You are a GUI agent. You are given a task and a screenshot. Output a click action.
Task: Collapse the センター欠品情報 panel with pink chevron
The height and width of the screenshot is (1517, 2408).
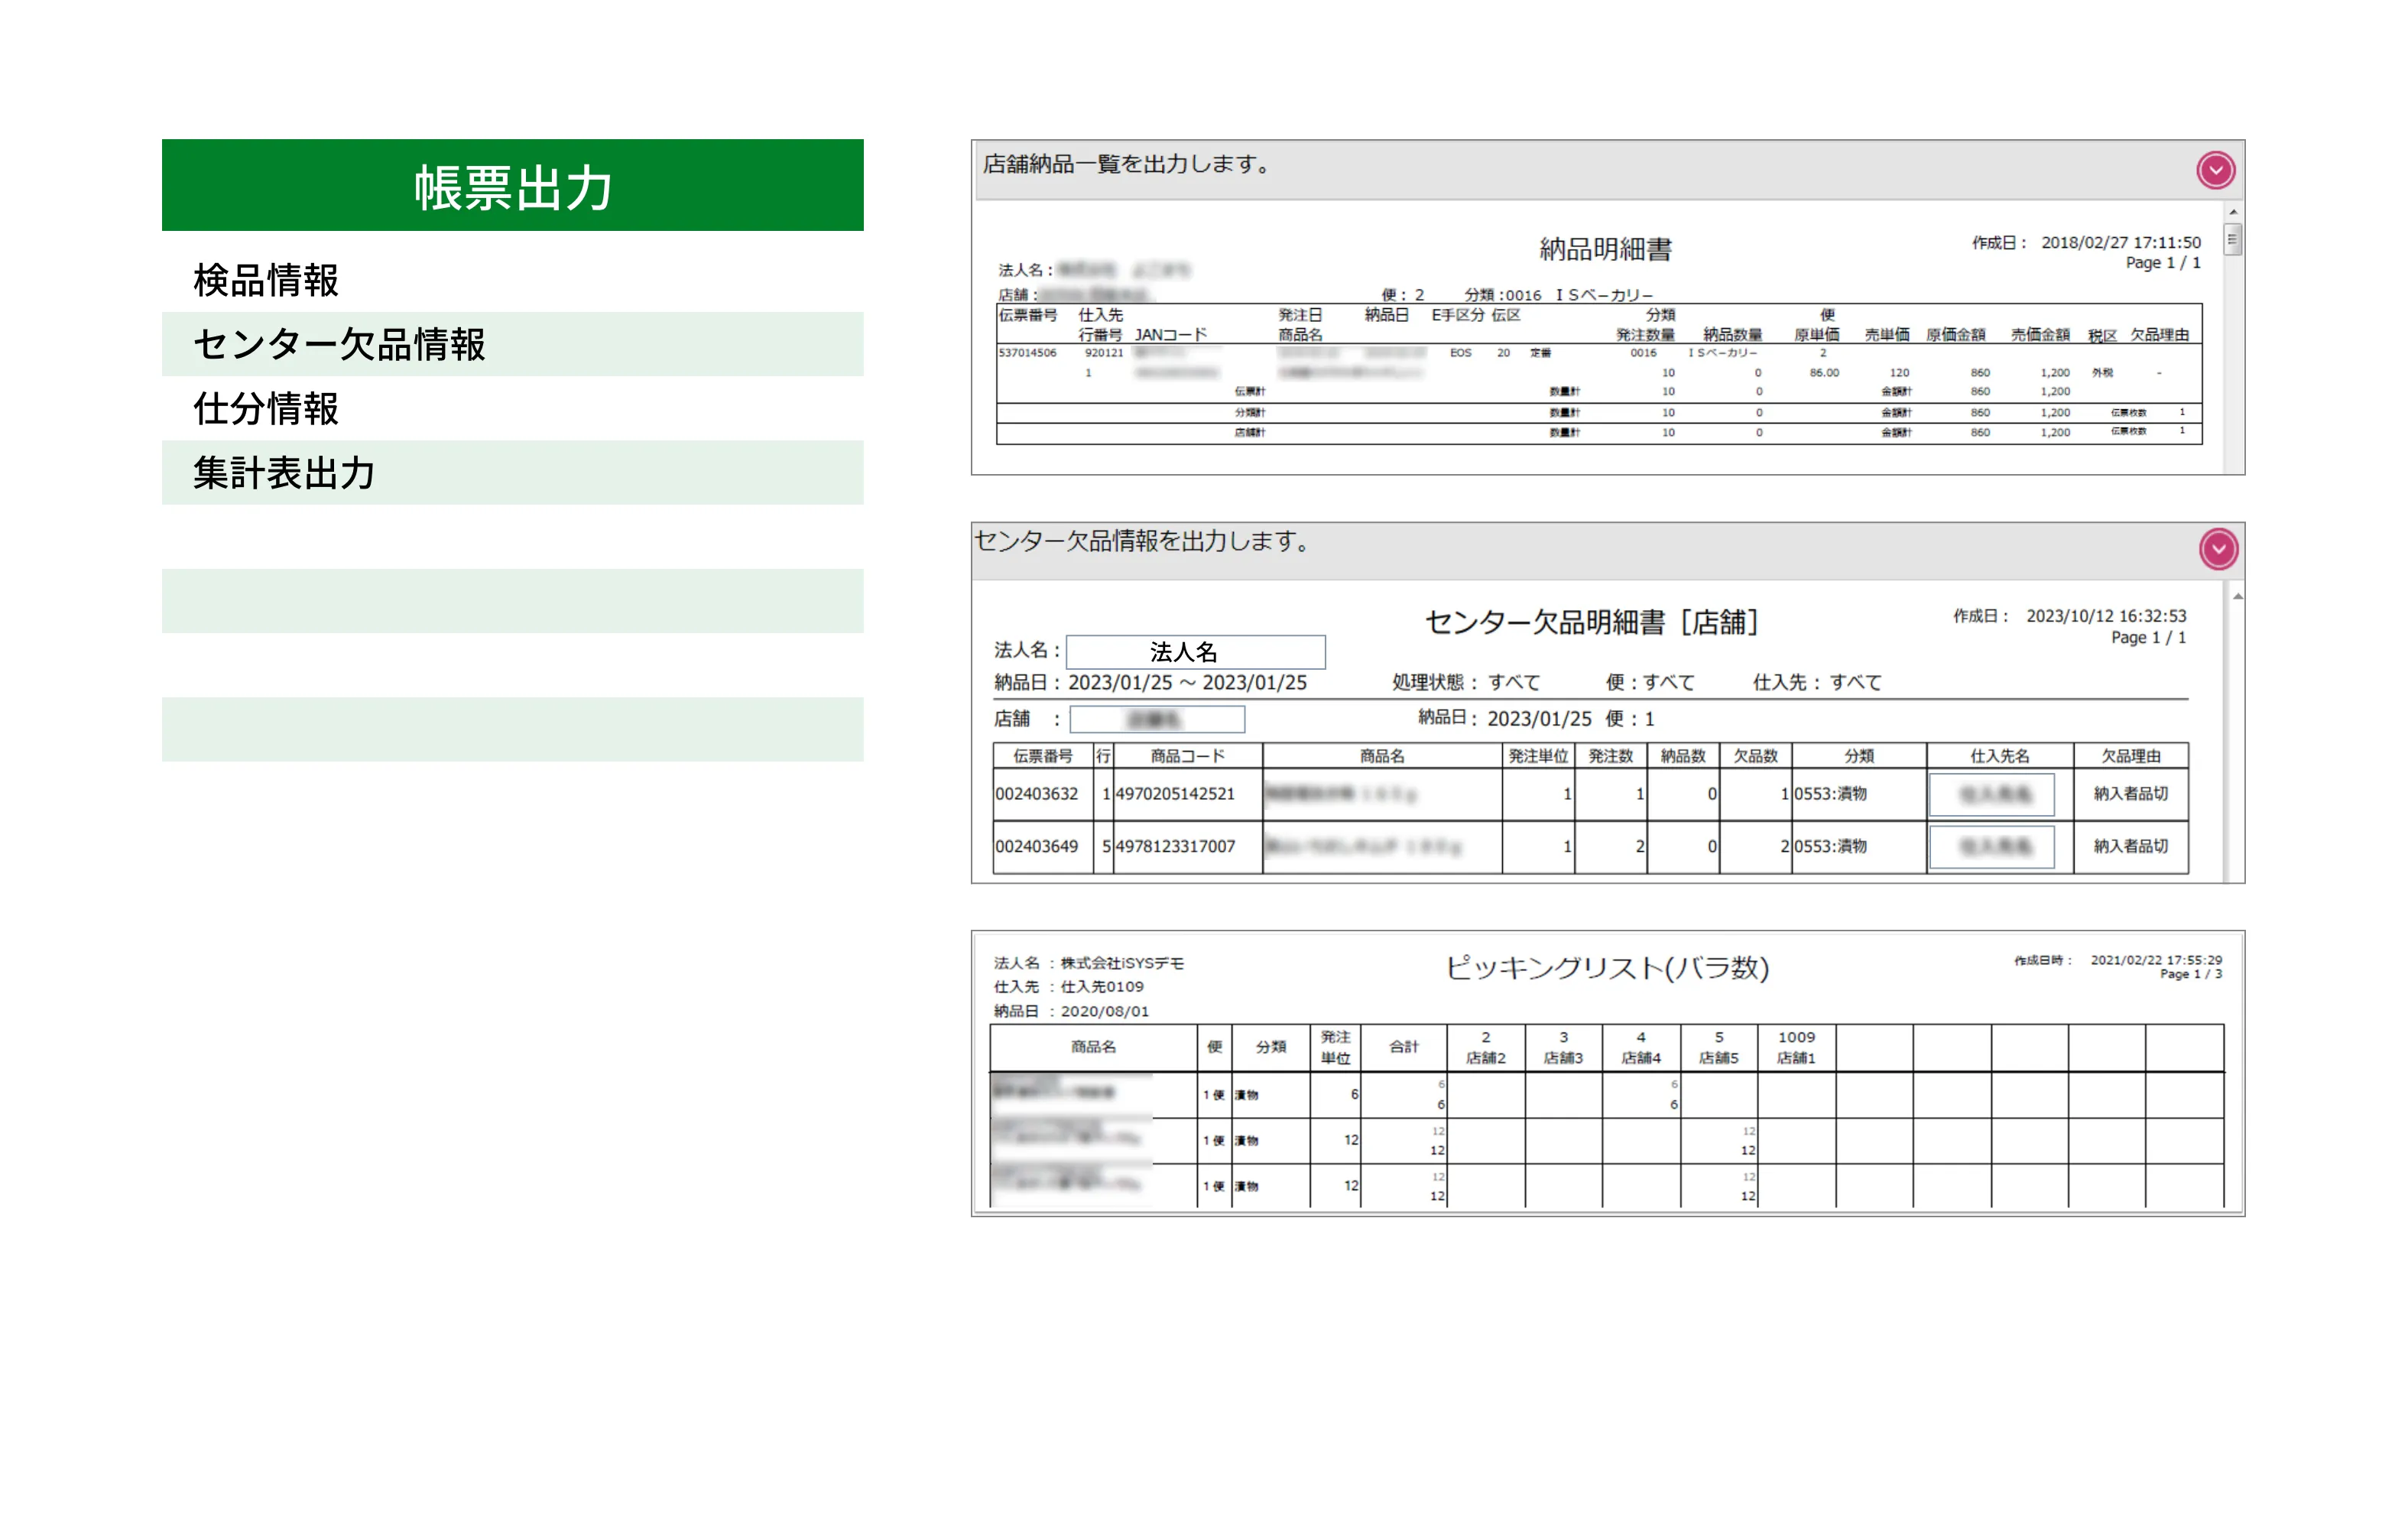click(2218, 548)
